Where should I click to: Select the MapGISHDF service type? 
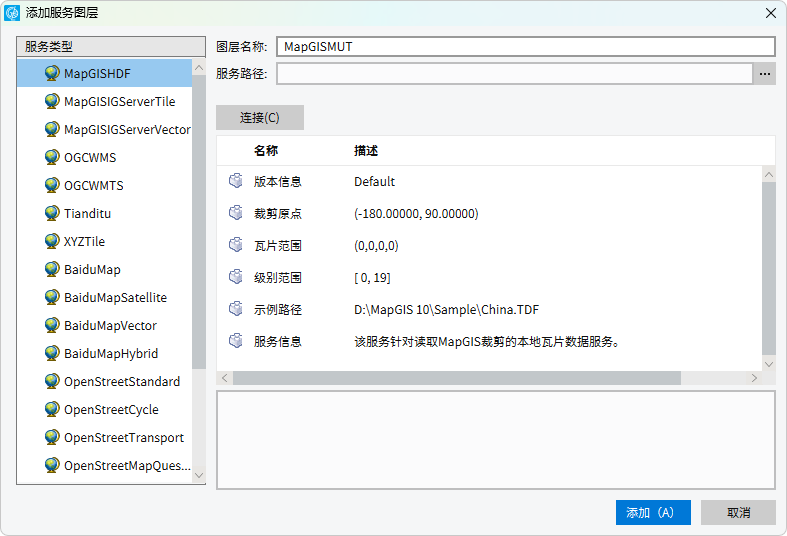click(x=104, y=73)
